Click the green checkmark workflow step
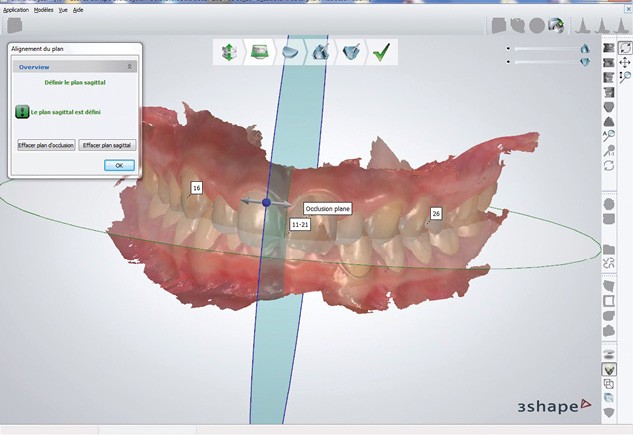Image resolution: width=633 pixels, height=435 pixels. pyautogui.click(x=381, y=52)
